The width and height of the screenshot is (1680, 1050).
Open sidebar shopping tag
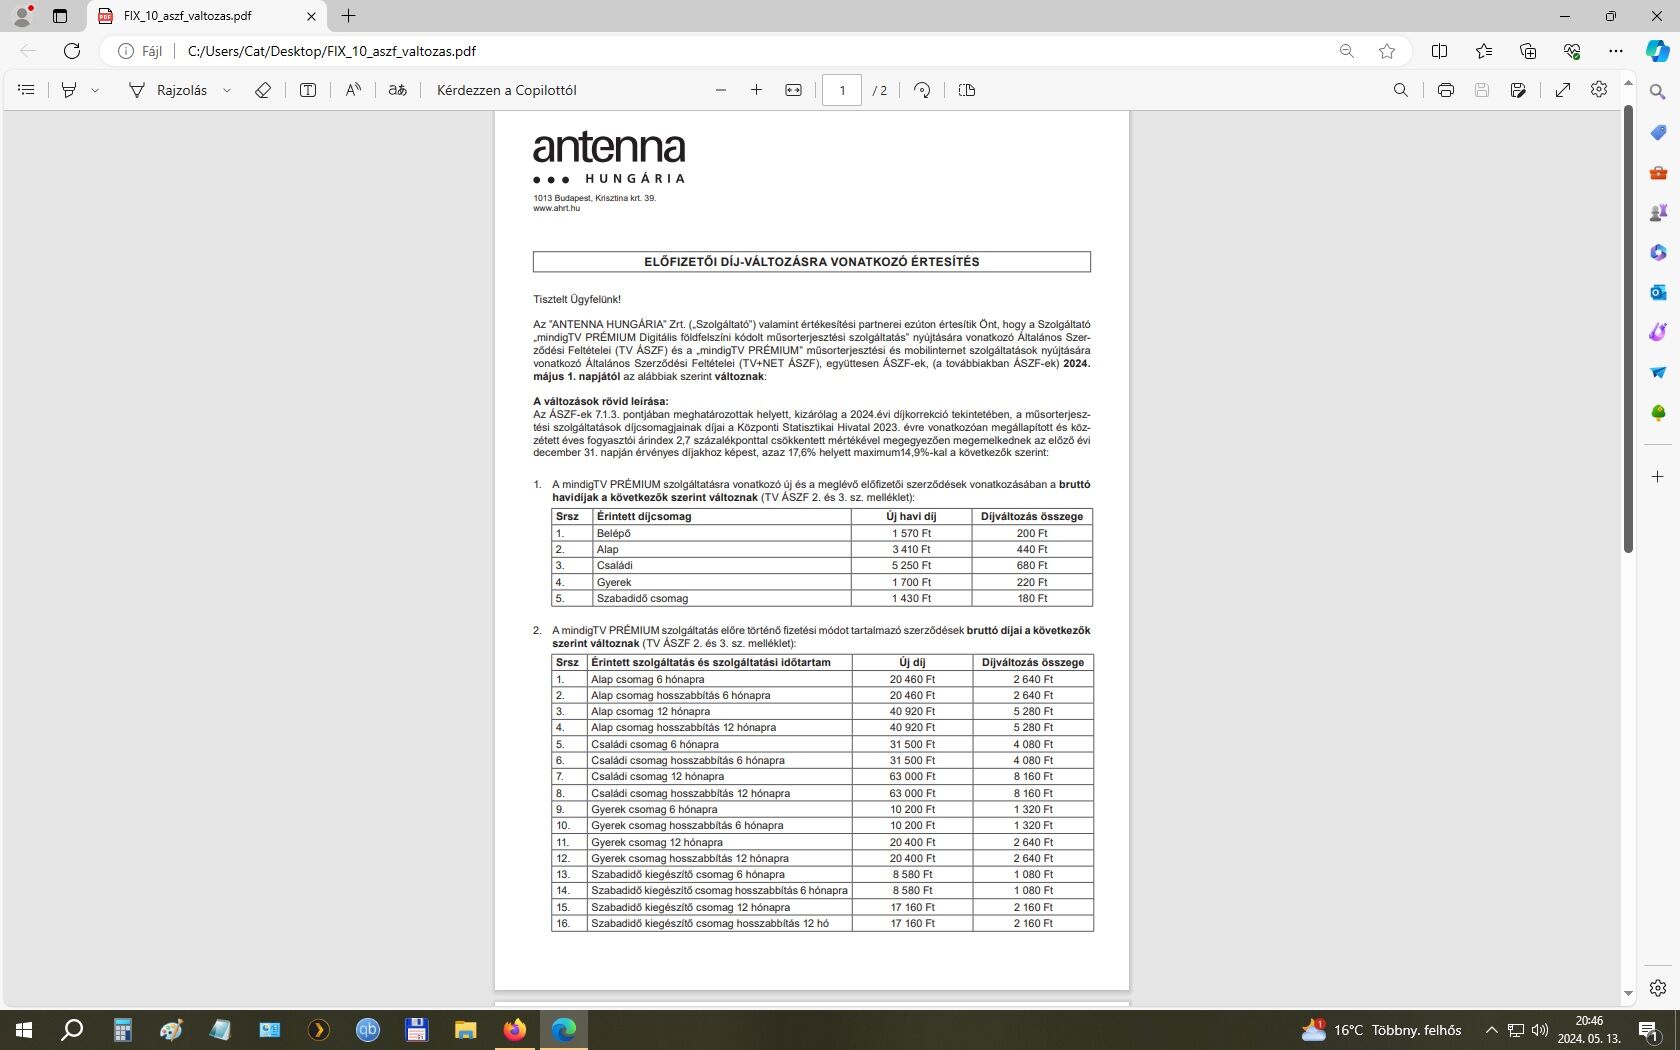(1658, 132)
